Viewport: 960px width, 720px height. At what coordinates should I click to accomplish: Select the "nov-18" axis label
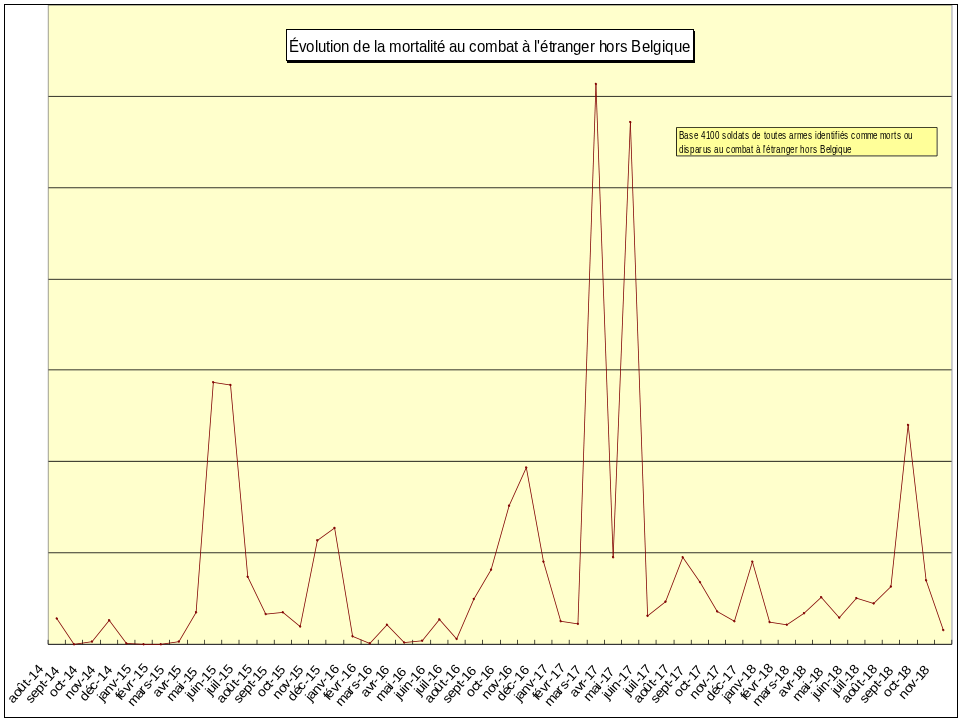click(913, 680)
